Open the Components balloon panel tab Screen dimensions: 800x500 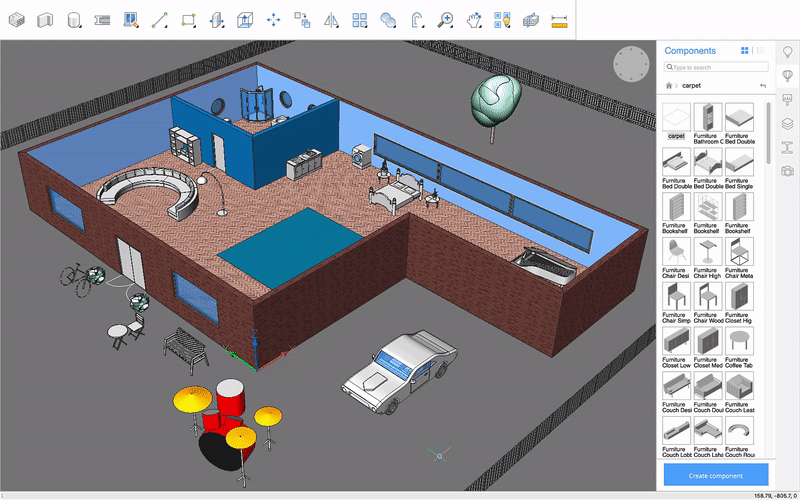pos(788,76)
